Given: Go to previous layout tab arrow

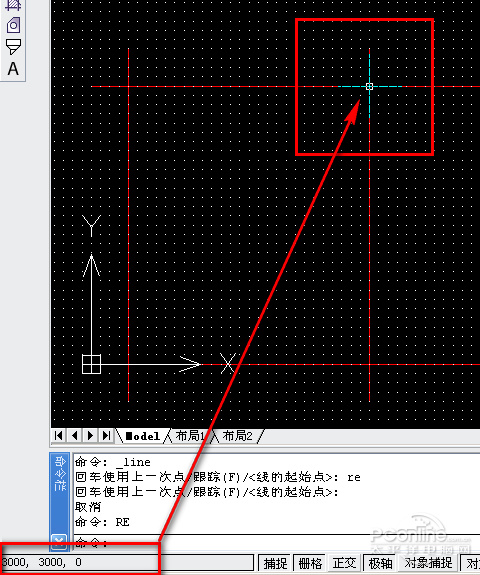Looking at the screenshot, I should pyautogui.click(x=74, y=436).
